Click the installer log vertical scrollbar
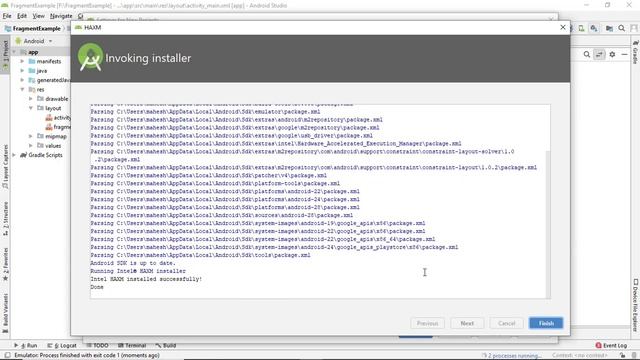This screenshot has height=360, width=640. coord(548,224)
